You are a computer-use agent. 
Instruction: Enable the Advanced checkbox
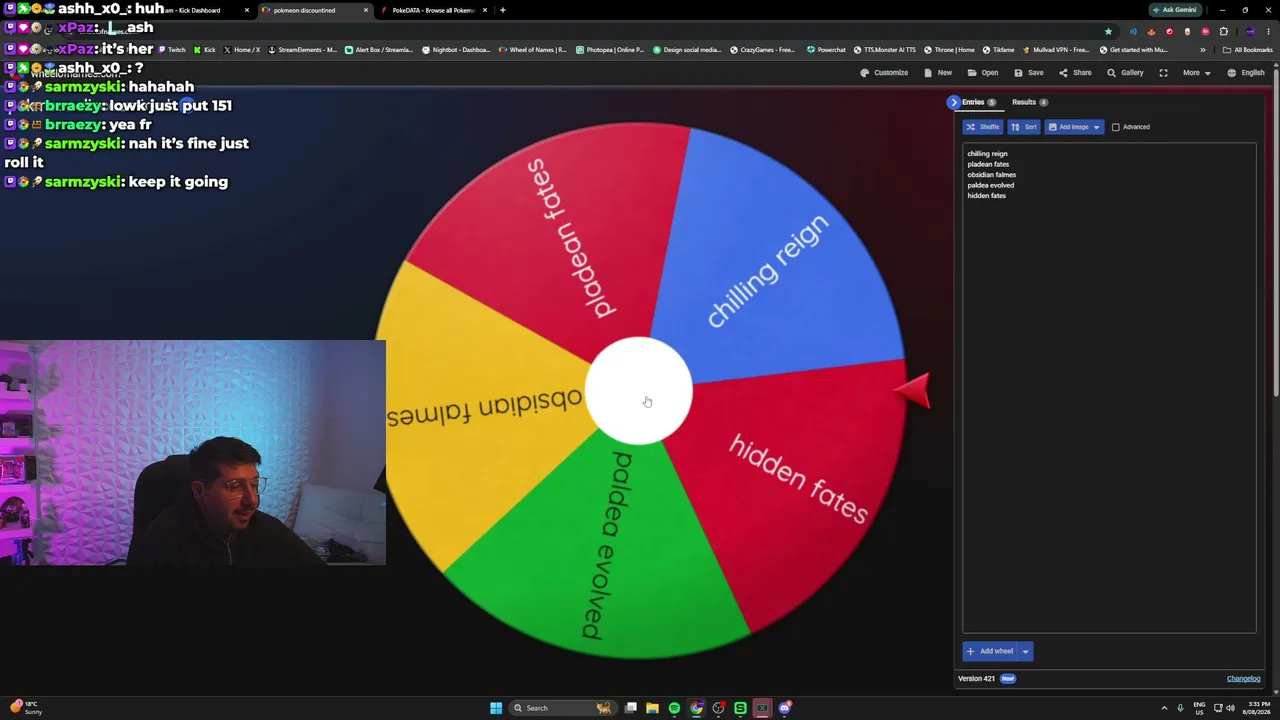1116,127
